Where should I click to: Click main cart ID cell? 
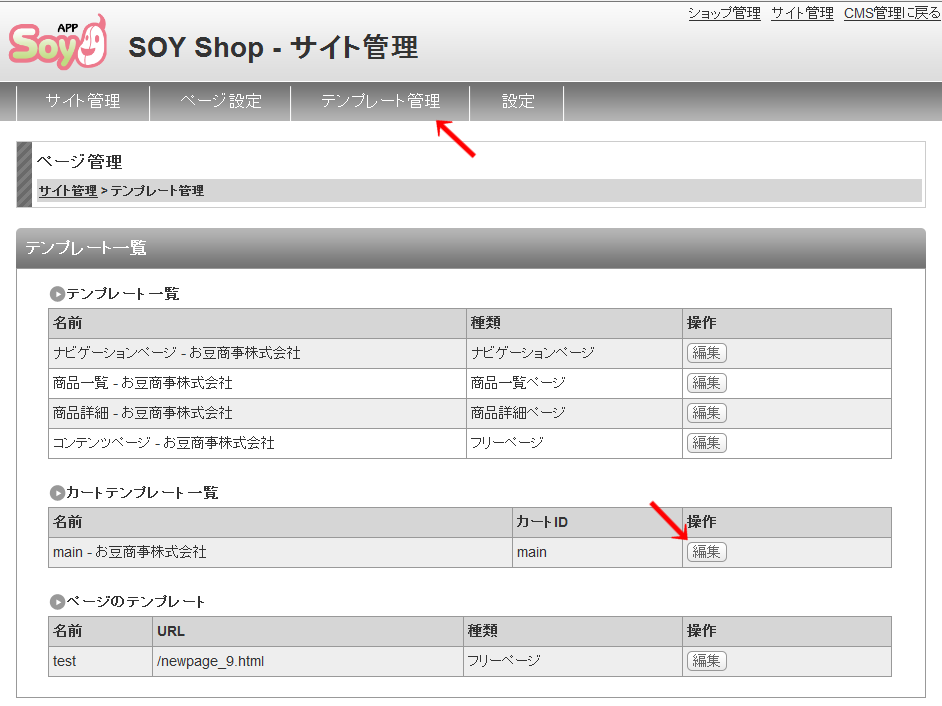tap(597, 552)
